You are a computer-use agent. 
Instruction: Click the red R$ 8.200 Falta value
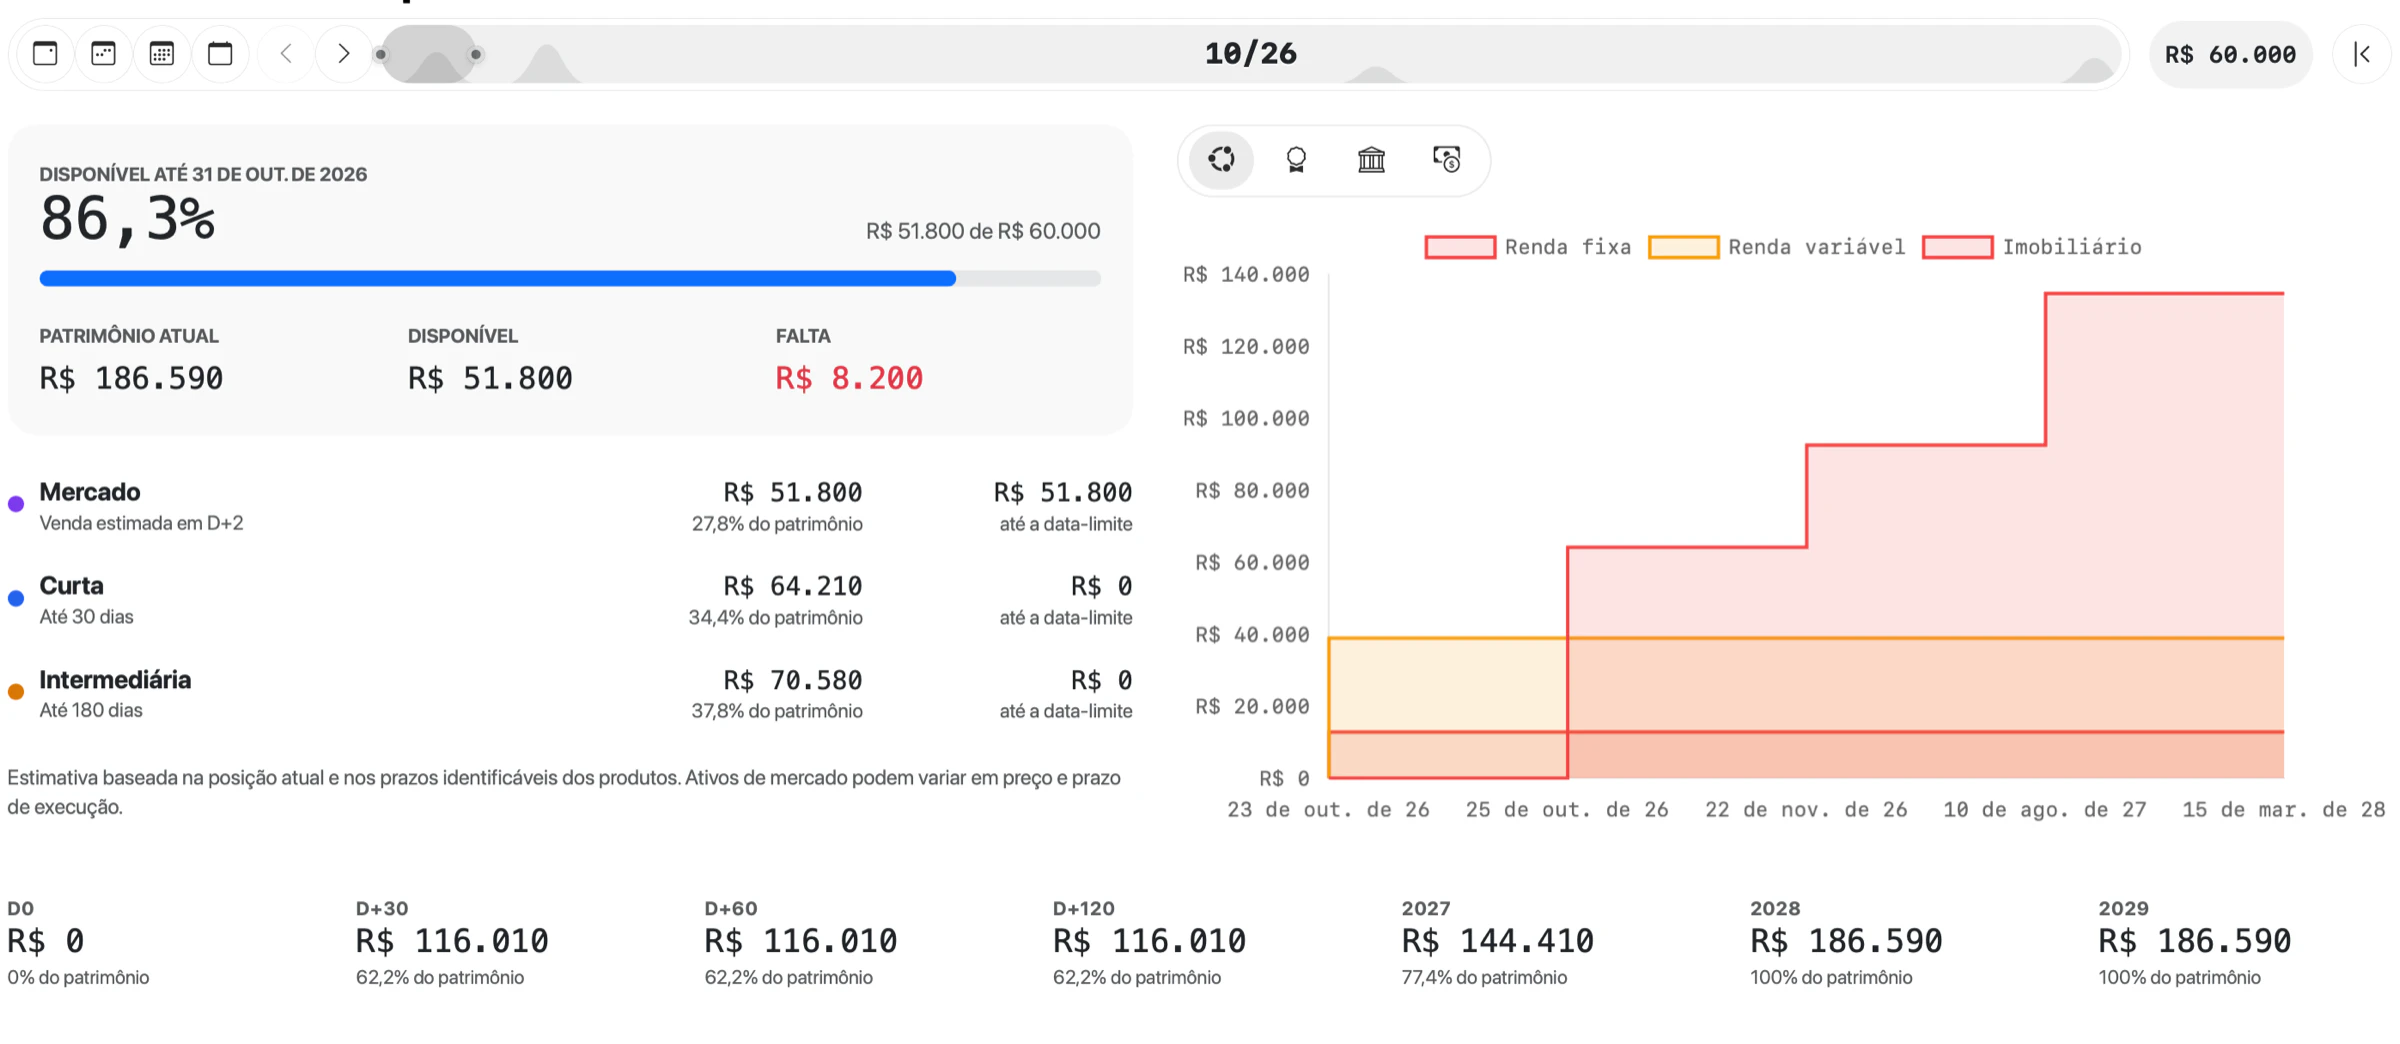coord(849,378)
